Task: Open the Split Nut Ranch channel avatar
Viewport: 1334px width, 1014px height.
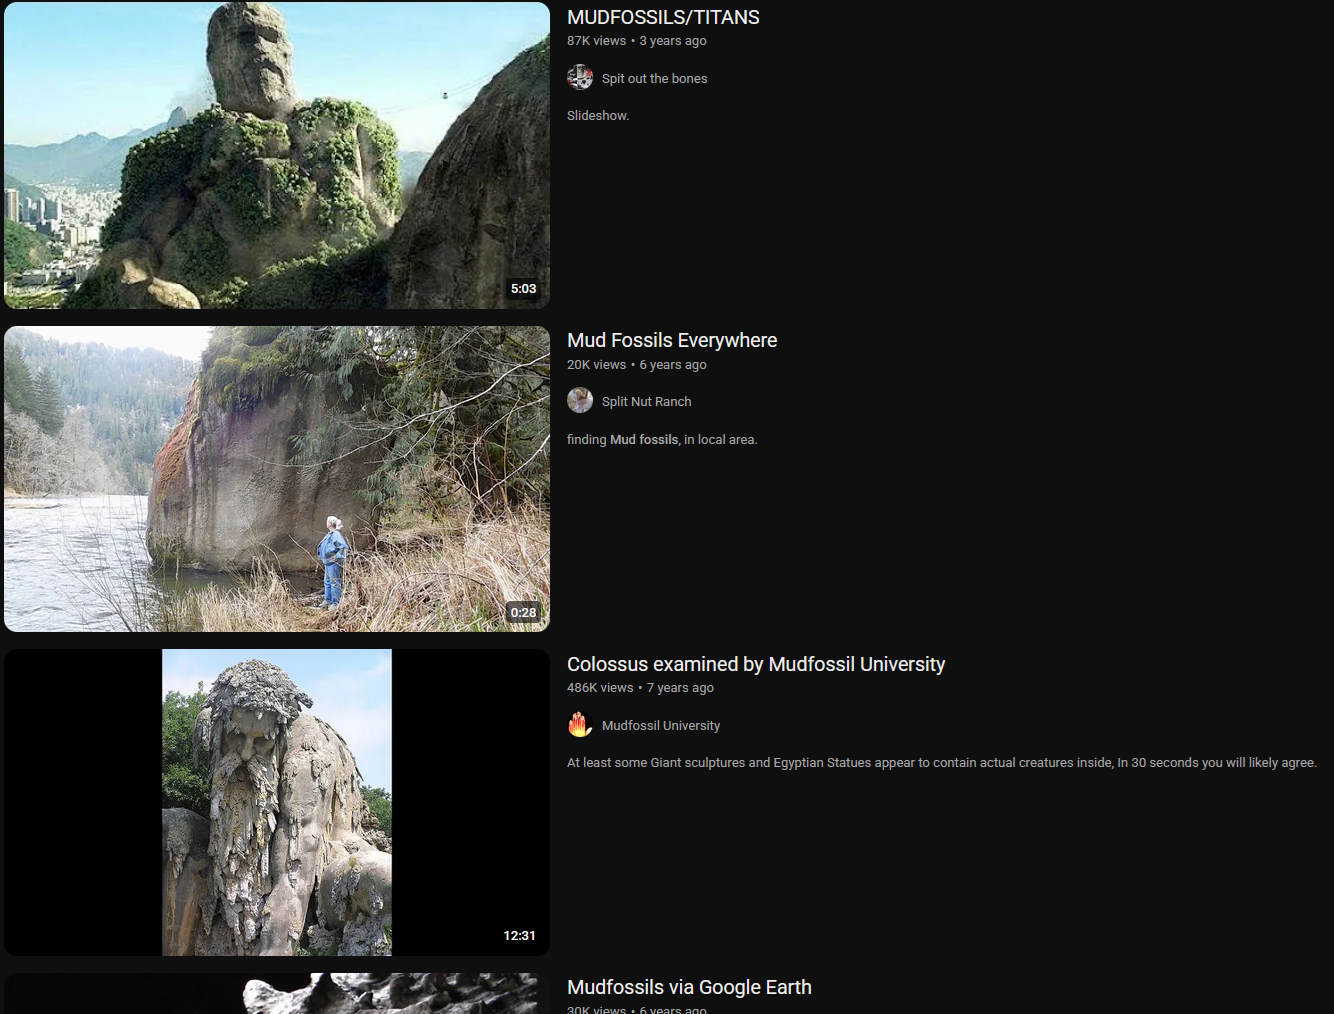Action: (580, 401)
